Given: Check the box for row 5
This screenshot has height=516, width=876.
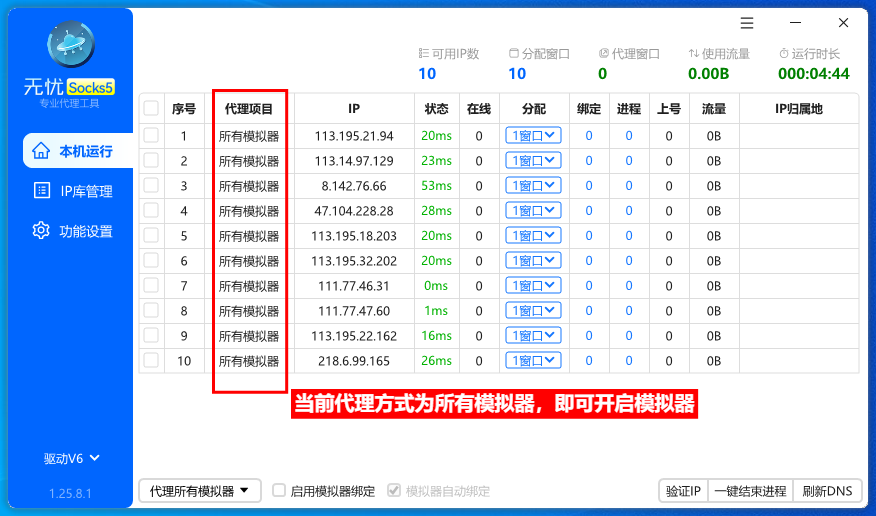Looking at the screenshot, I should [151, 235].
